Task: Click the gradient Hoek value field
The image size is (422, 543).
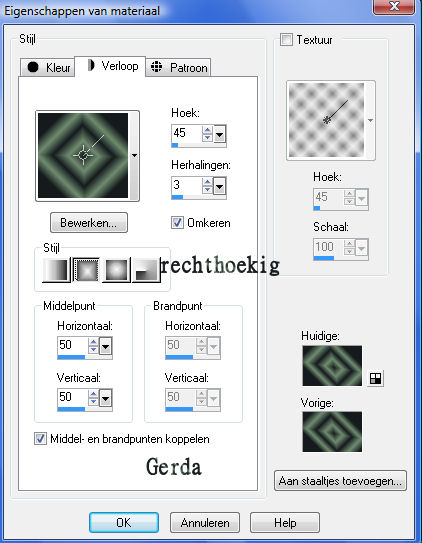Action: pos(187,133)
